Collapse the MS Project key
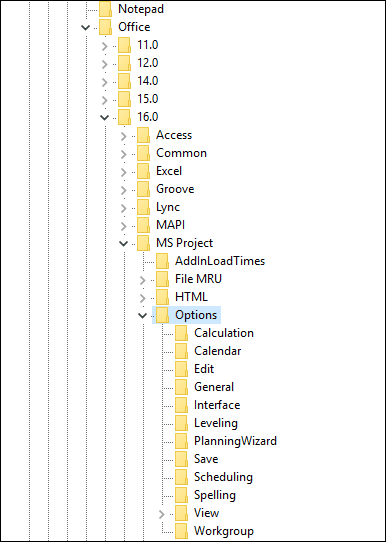 click(123, 244)
